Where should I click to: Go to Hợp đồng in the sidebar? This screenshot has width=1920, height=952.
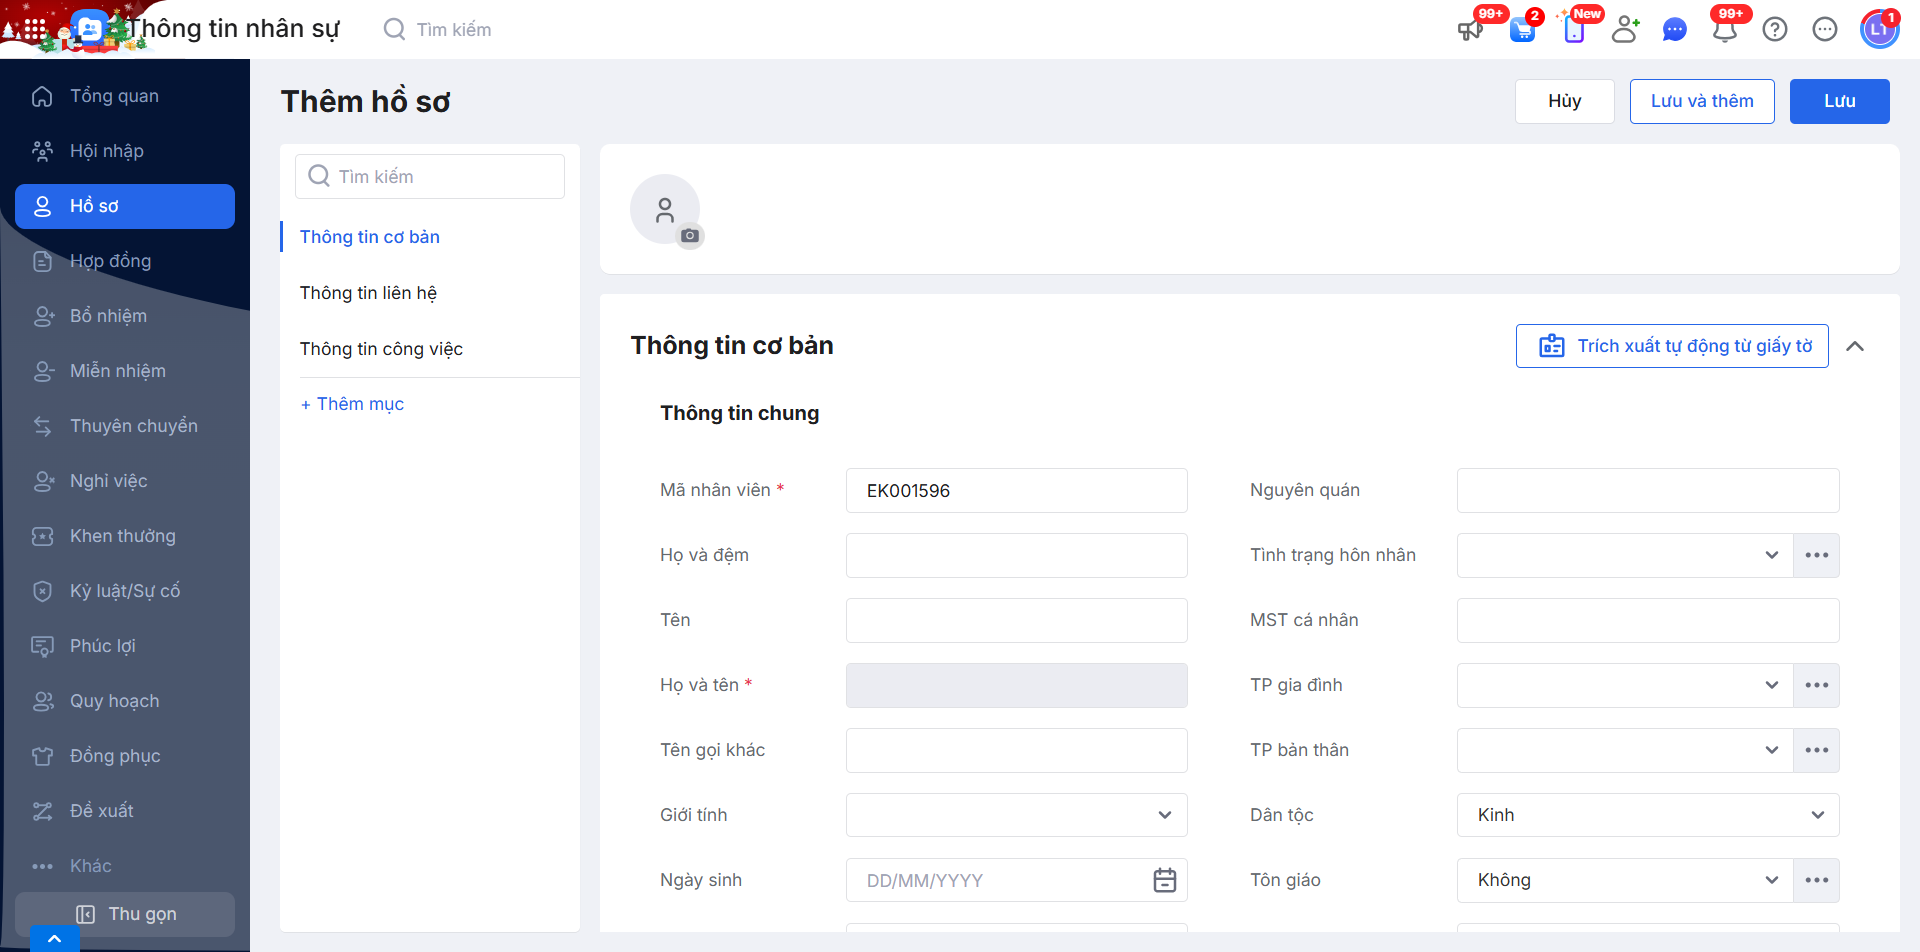point(110,261)
